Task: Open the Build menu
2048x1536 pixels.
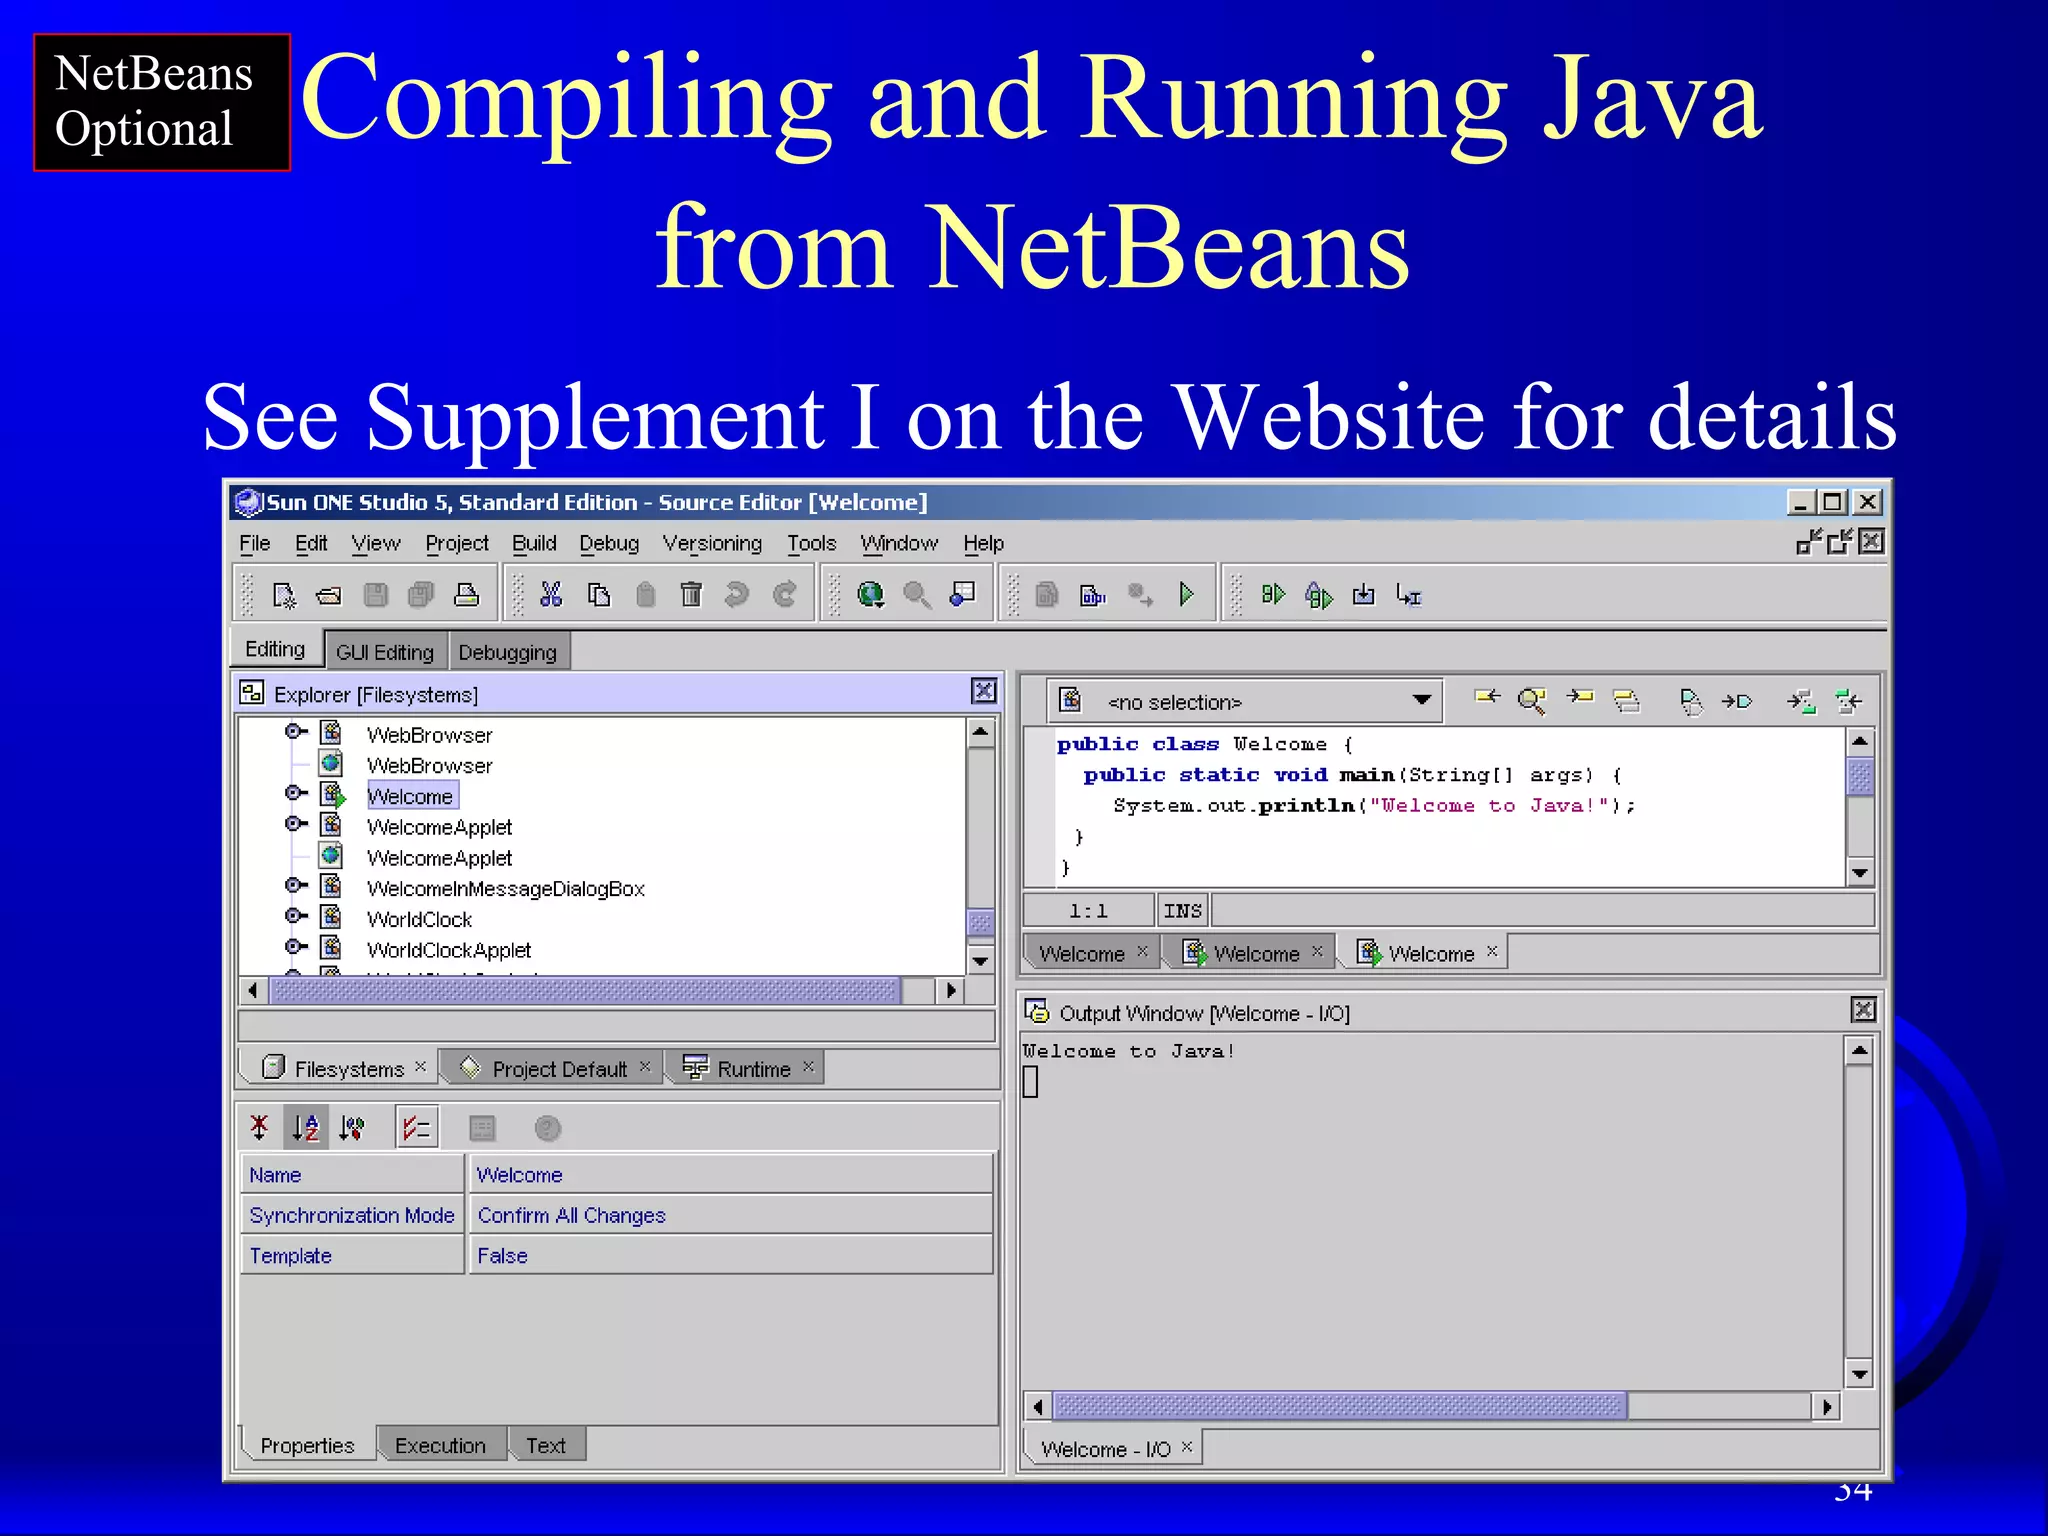Action: click(x=534, y=543)
